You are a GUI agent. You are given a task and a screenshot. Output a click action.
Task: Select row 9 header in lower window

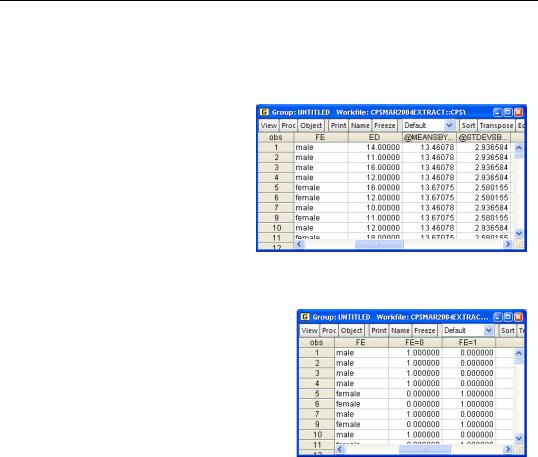click(317, 424)
